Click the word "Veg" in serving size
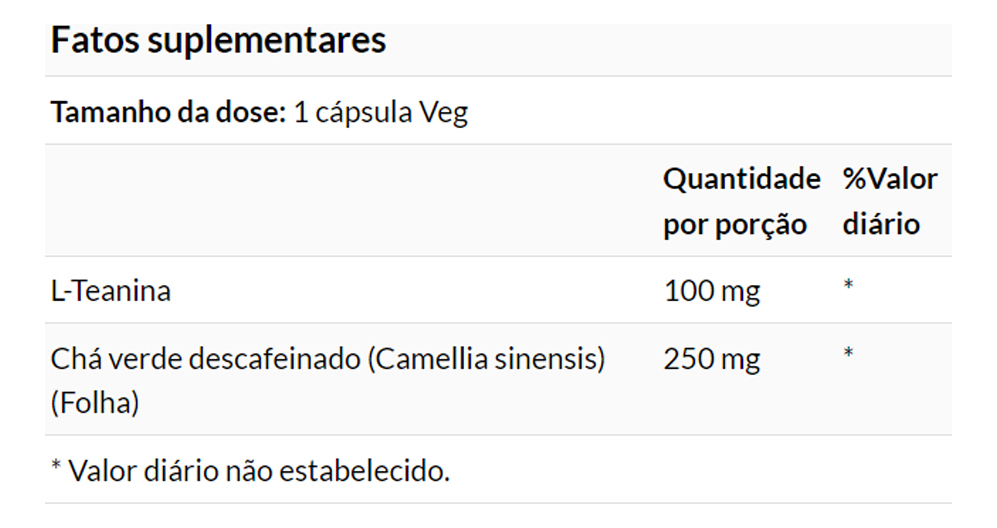The image size is (997, 528). 443,112
